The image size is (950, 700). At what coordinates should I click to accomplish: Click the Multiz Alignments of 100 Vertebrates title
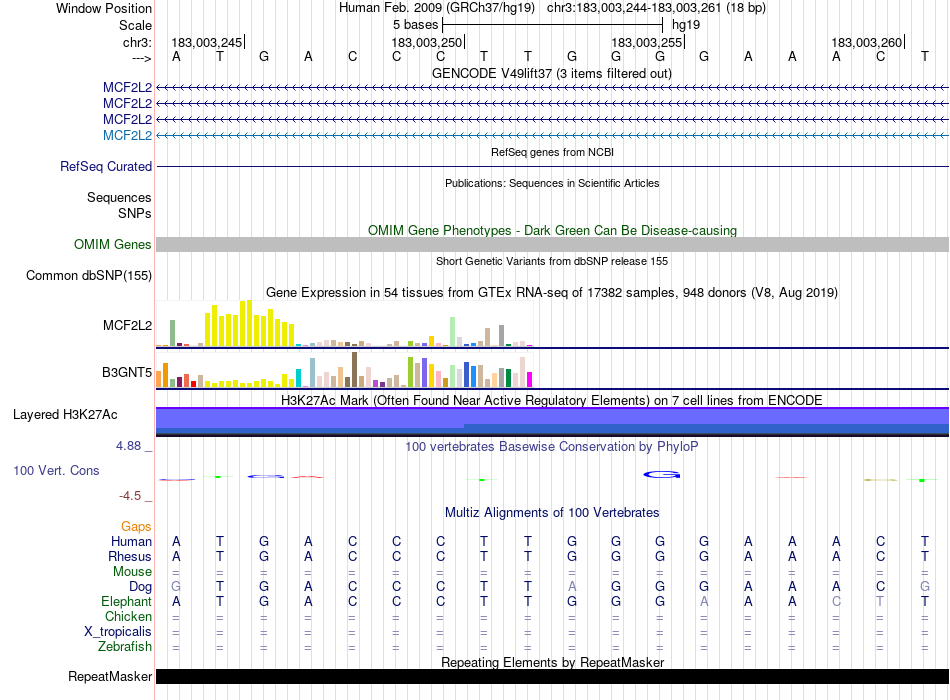click(552, 513)
